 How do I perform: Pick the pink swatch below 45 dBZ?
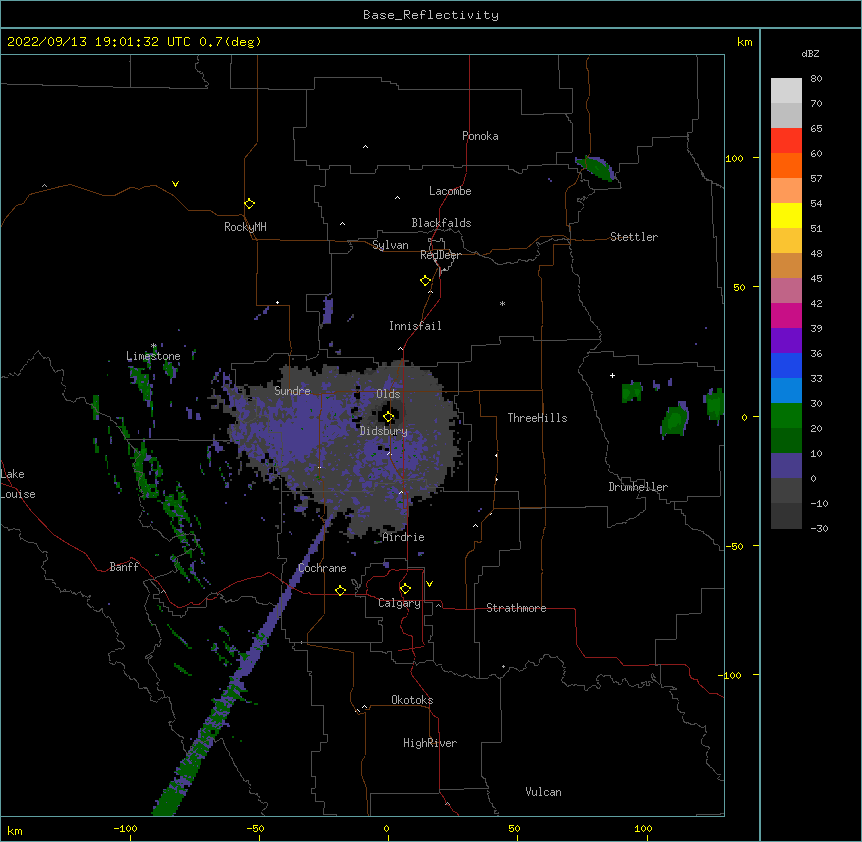coord(786,291)
